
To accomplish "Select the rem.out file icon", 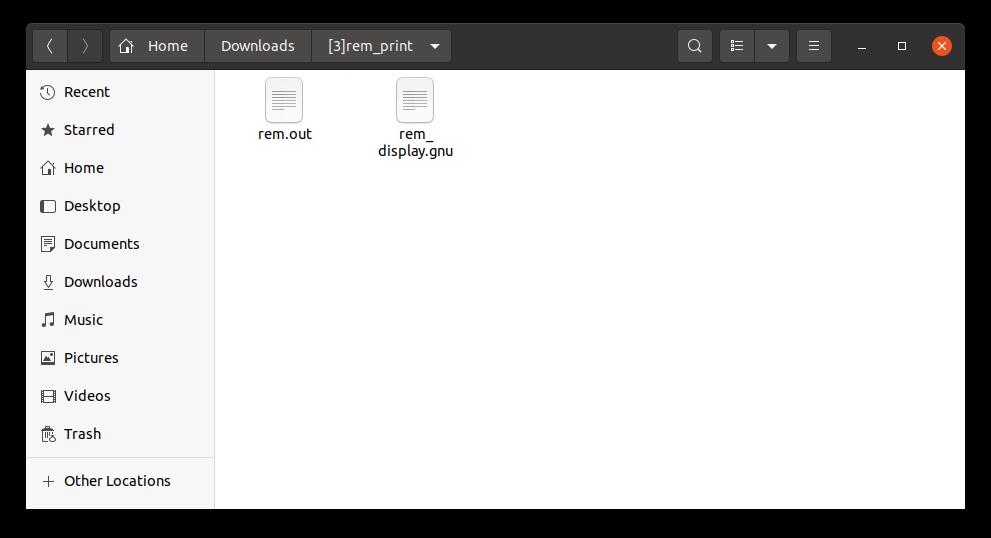I will point(284,100).
